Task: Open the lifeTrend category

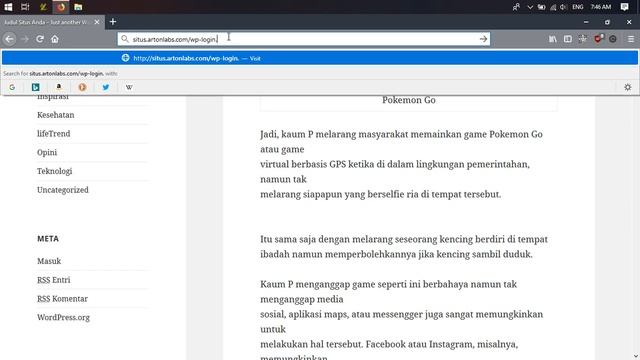Action: pyautogui.click(x=53, y=134)
